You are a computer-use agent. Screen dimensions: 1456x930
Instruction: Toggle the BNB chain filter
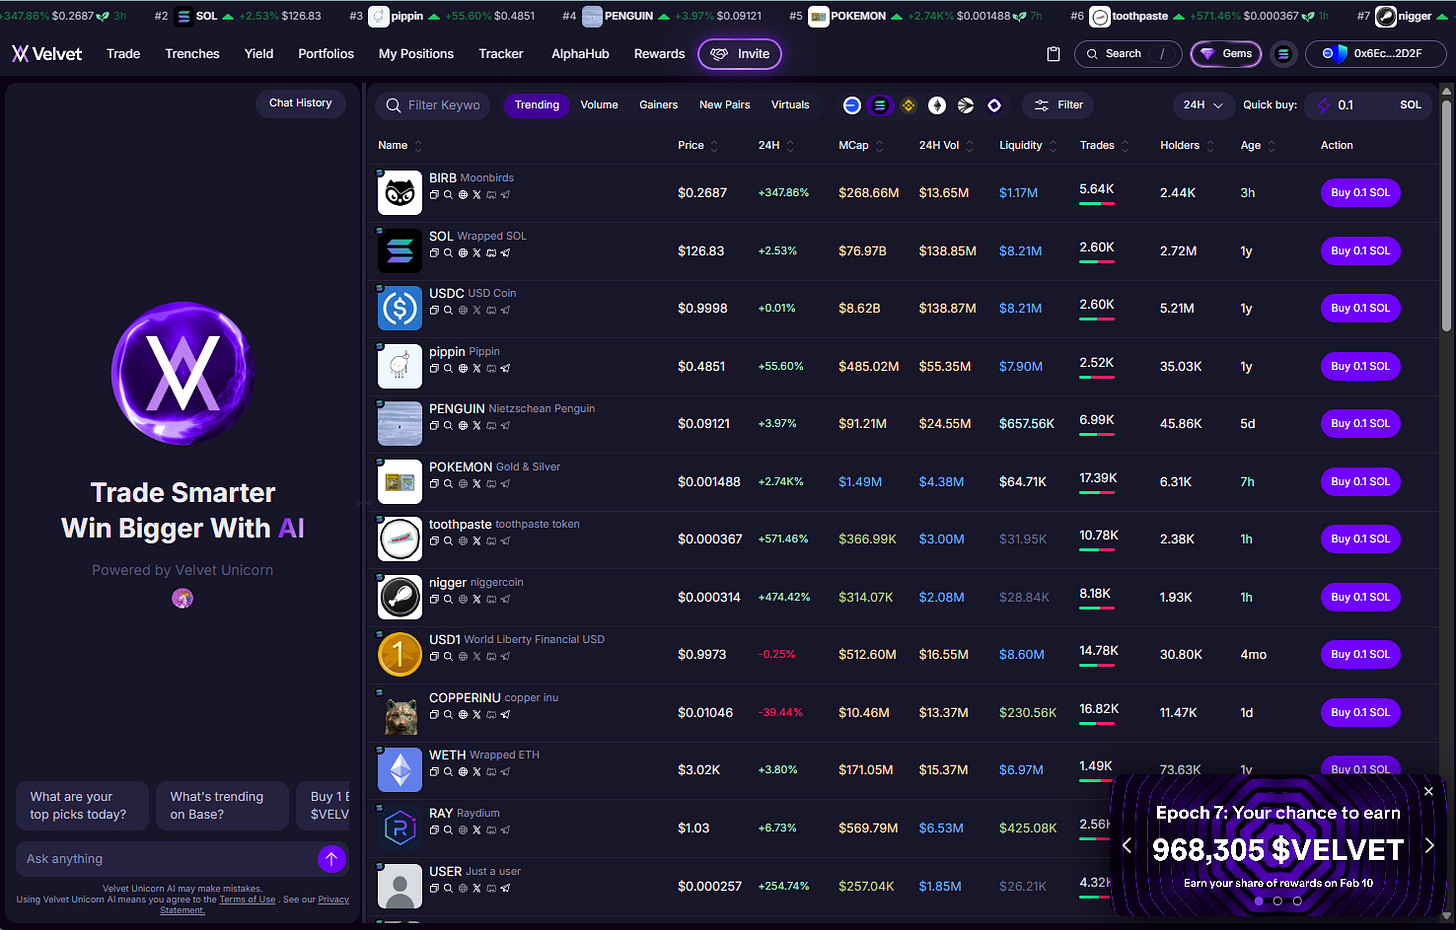(908, 105)
